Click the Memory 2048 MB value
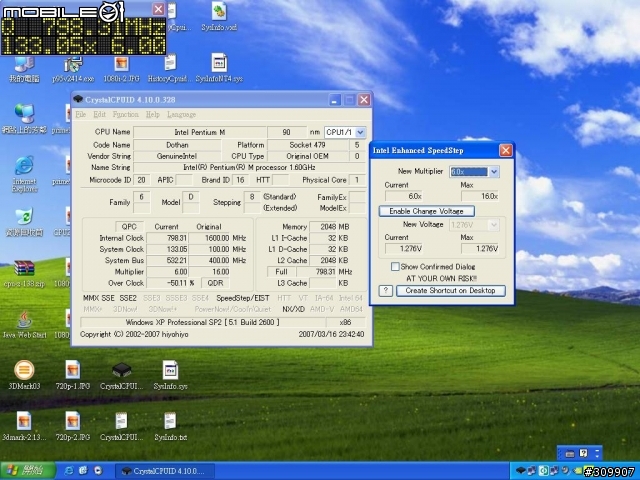 (x=324, y=227)
